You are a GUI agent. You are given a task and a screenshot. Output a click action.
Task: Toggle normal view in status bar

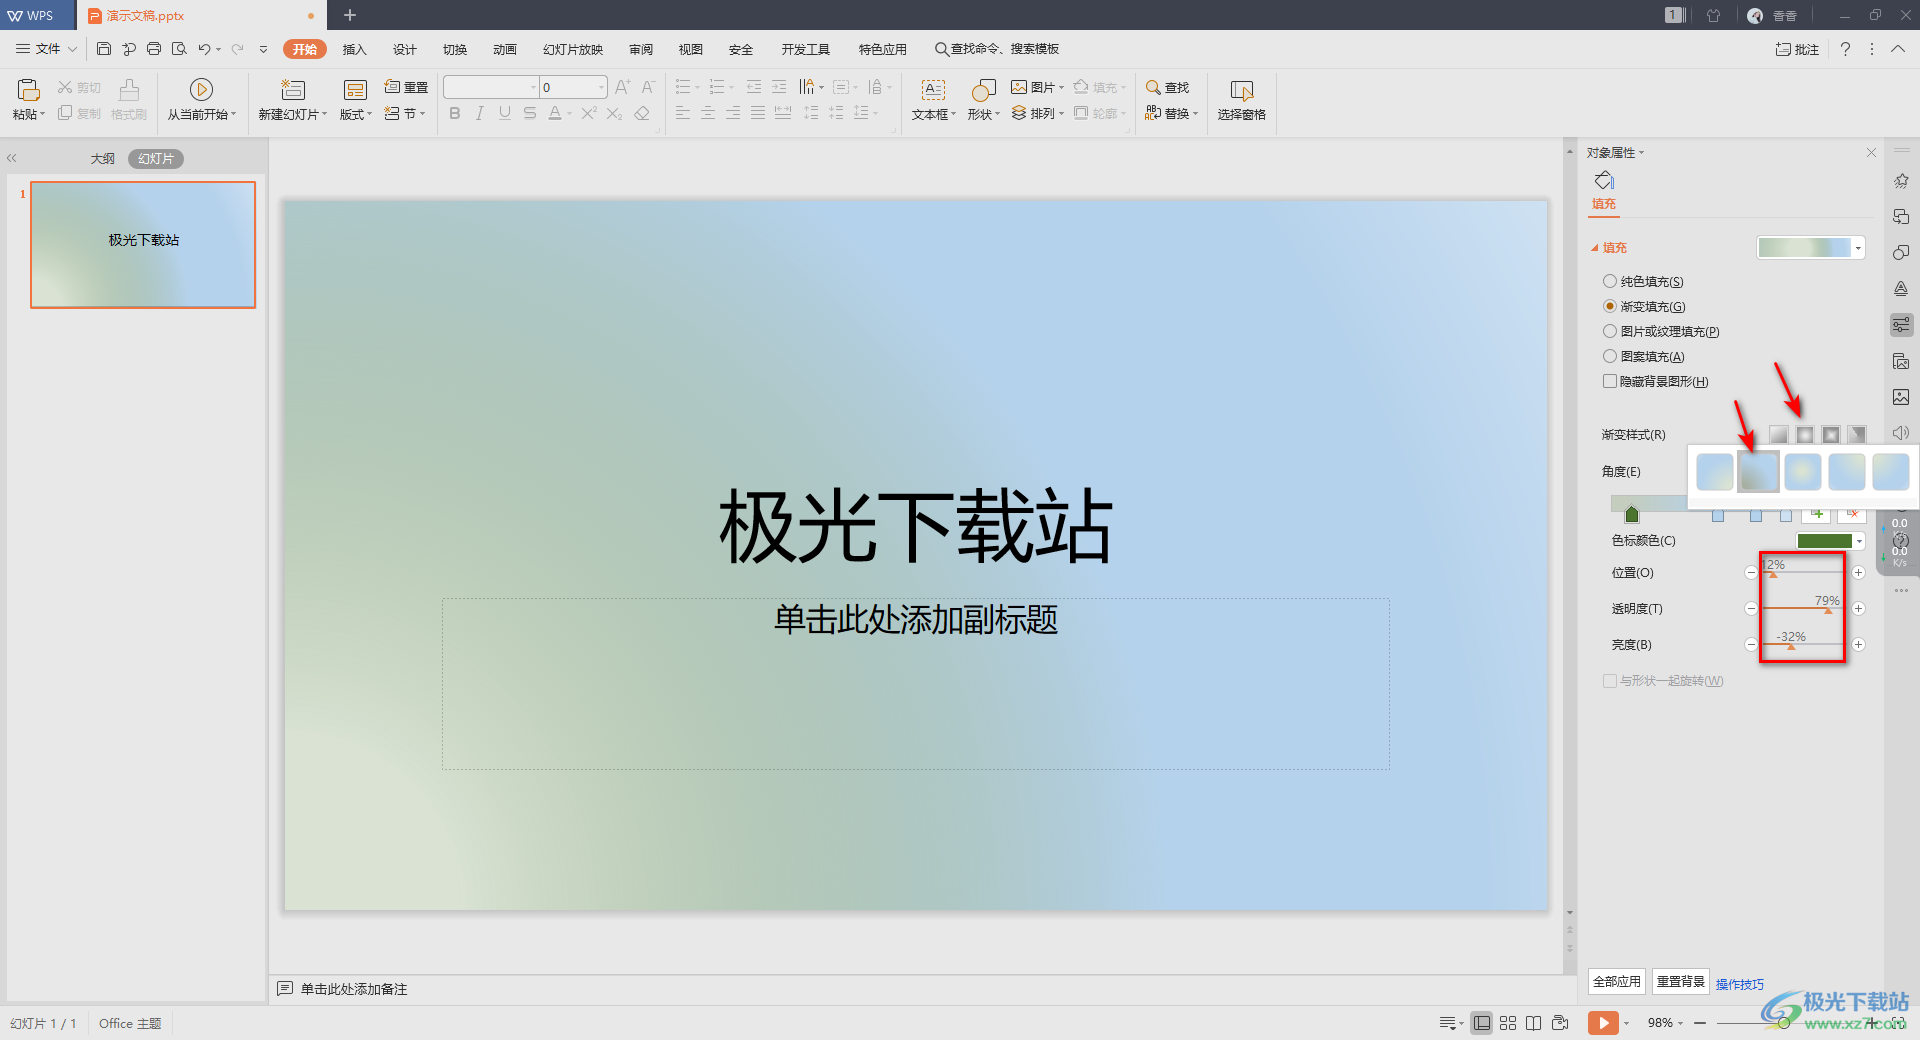coord(1482,1023)
